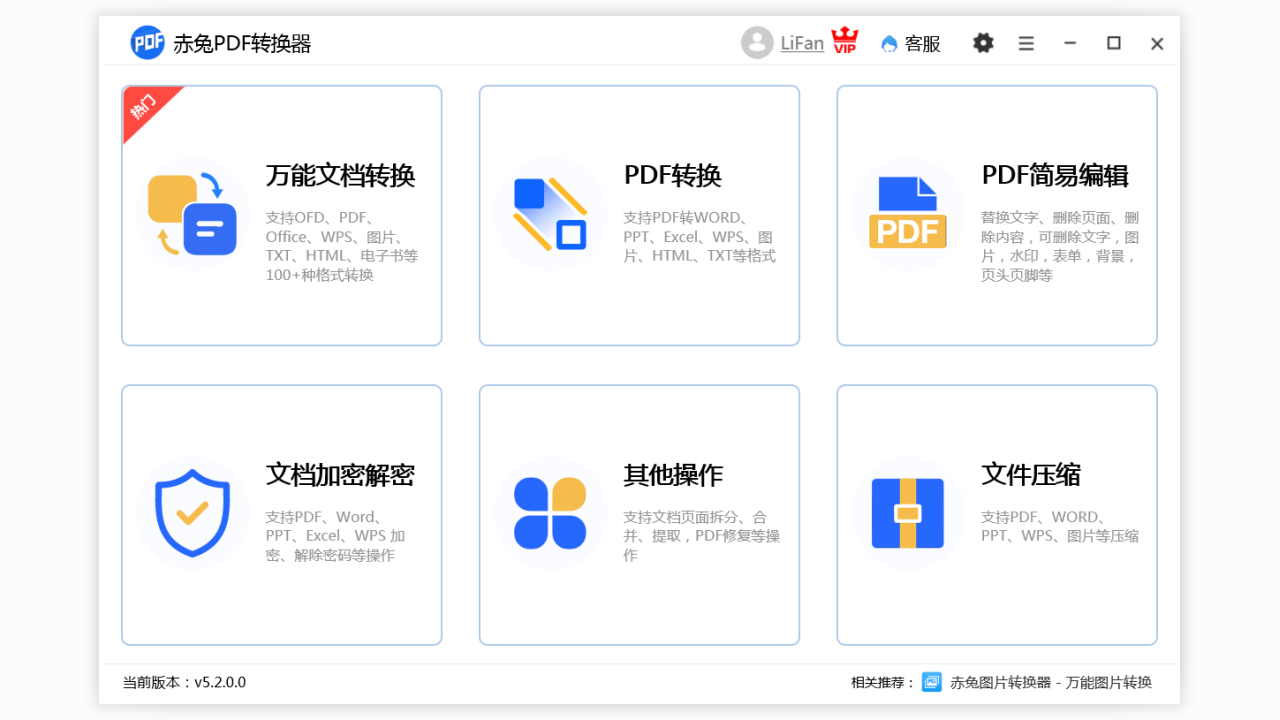Open the 万能文档转换 convert icon
Viewport: 1280px width, 720px height.
click(x=193, y=213)
